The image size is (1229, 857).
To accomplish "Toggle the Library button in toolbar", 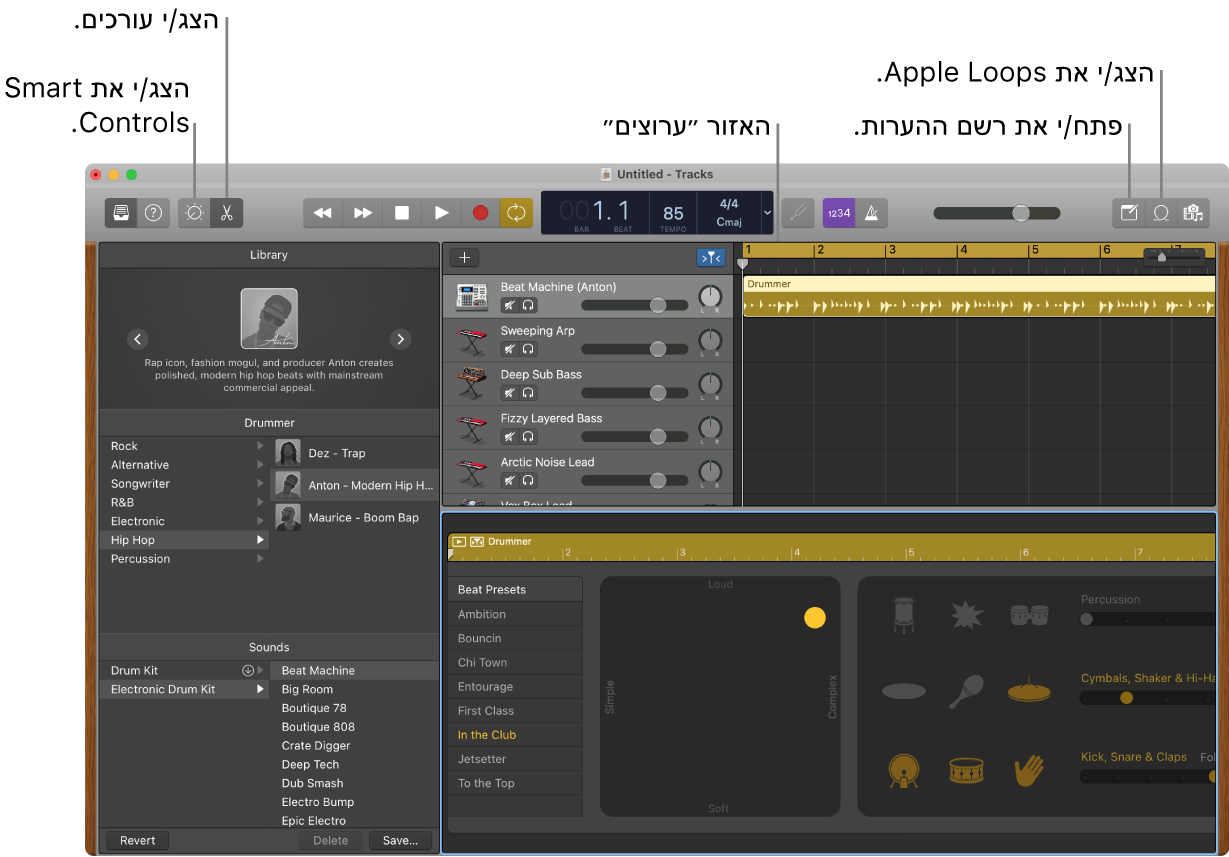I will click(x=121, y=213).
